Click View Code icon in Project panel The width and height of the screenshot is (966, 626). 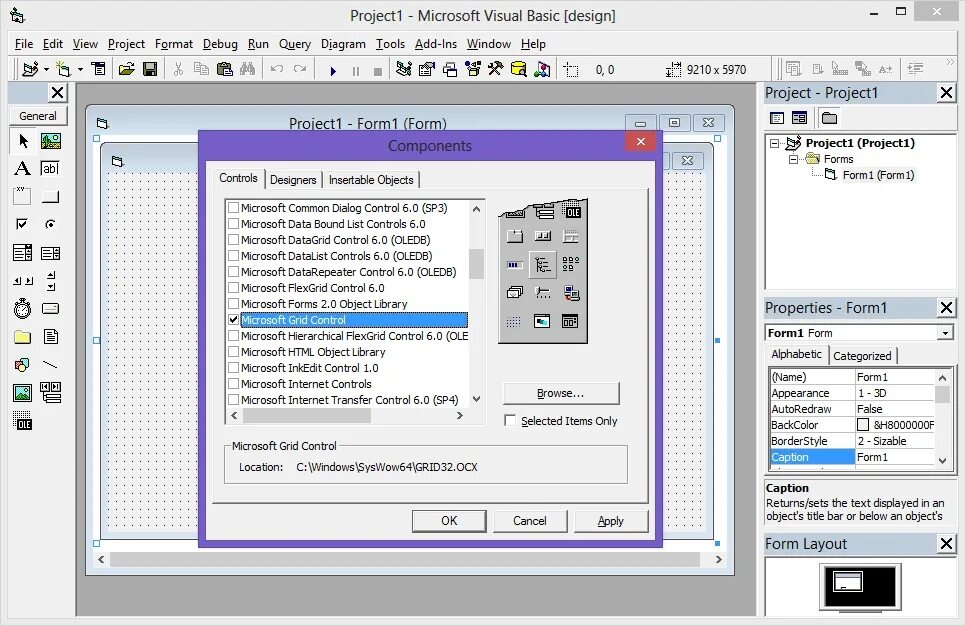(x=777, y=118)
